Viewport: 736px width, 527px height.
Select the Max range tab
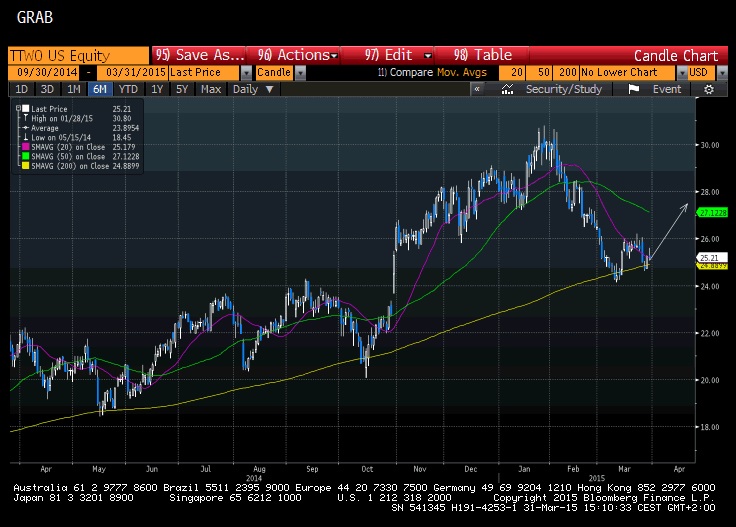coord(211,89)
